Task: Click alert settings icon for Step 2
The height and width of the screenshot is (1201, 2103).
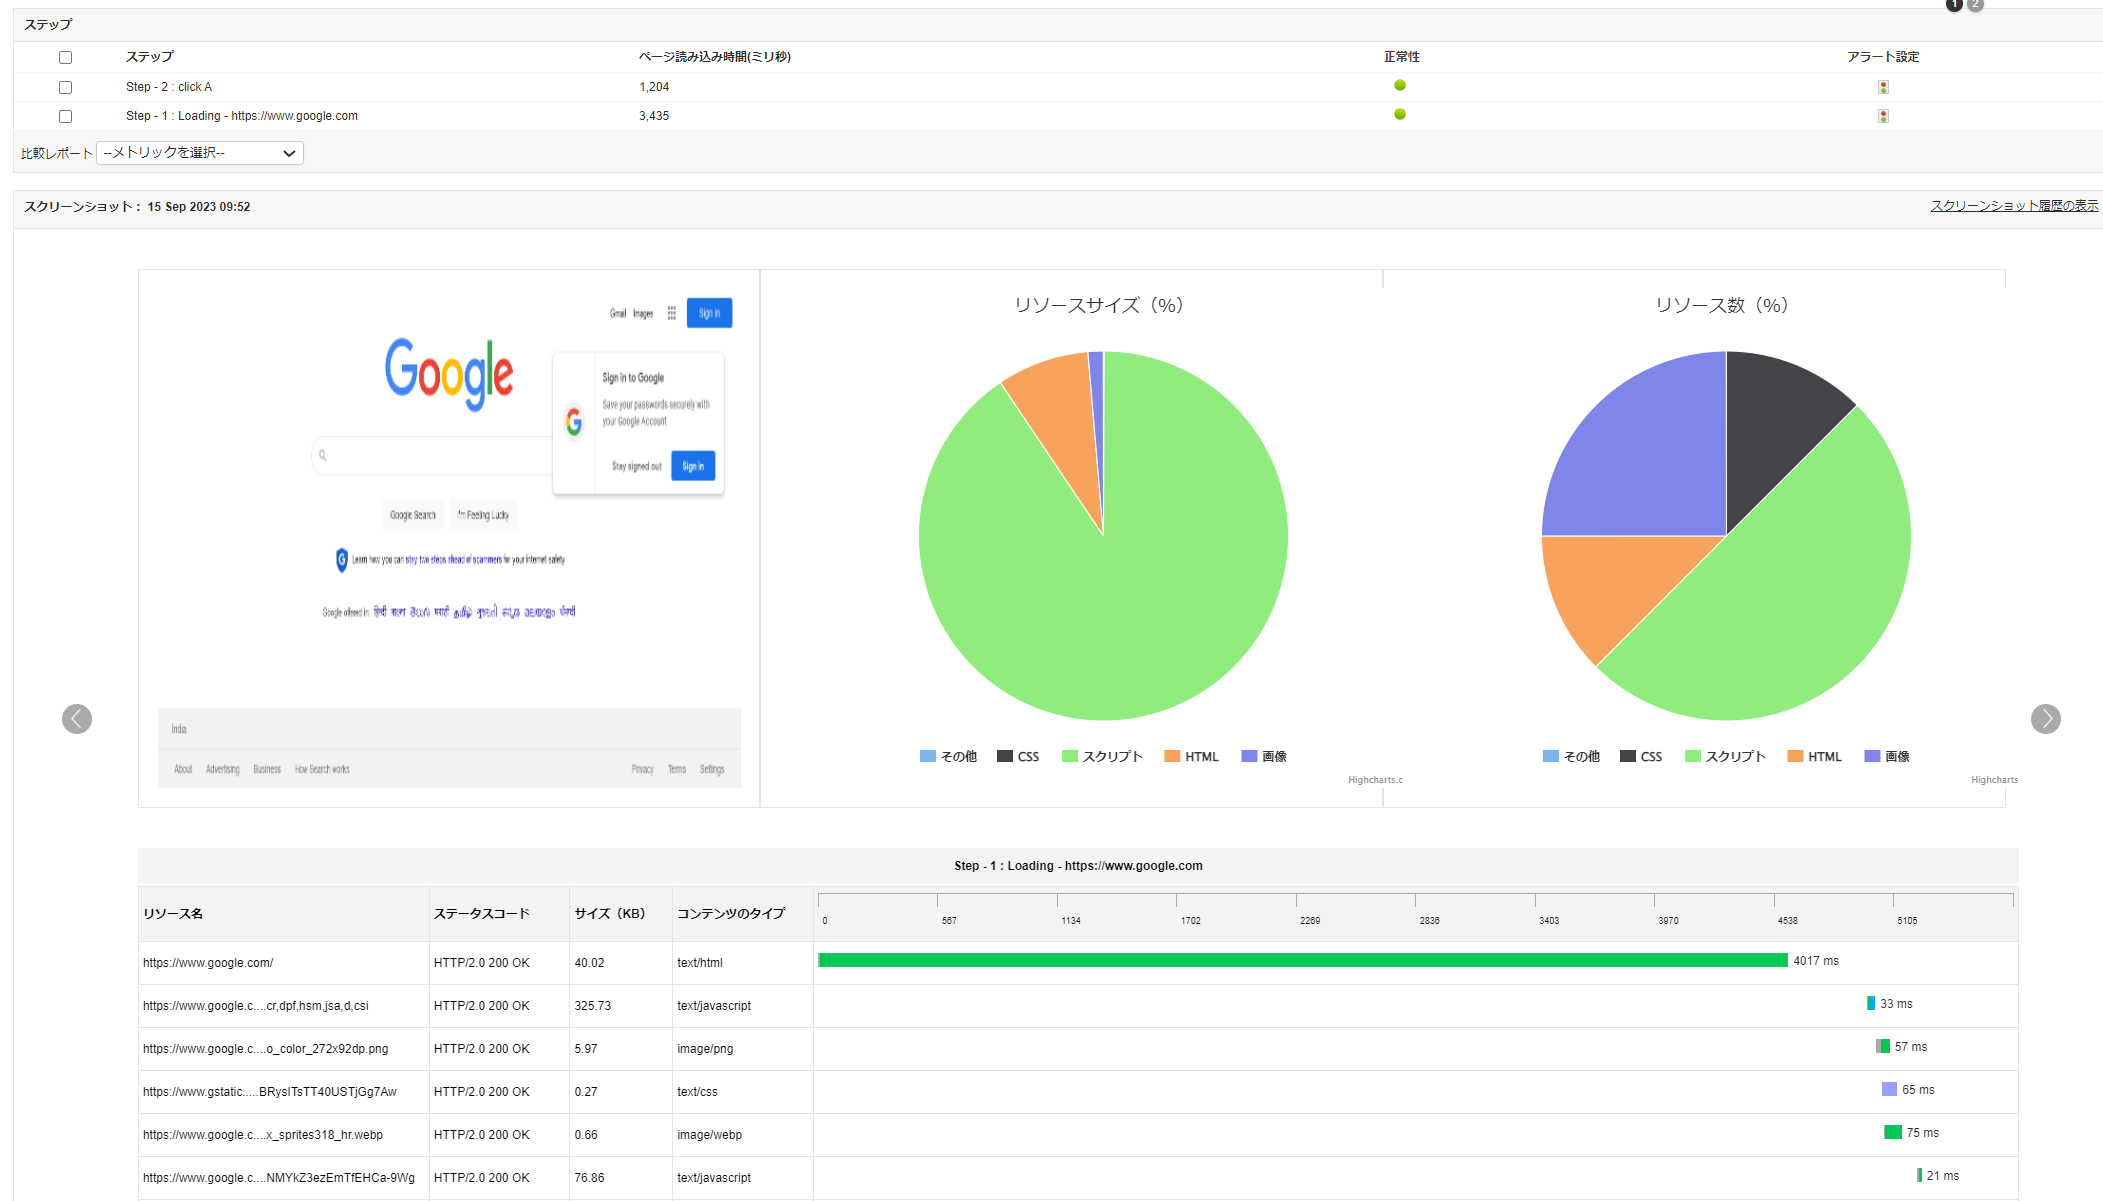Action: (1883, 87)
